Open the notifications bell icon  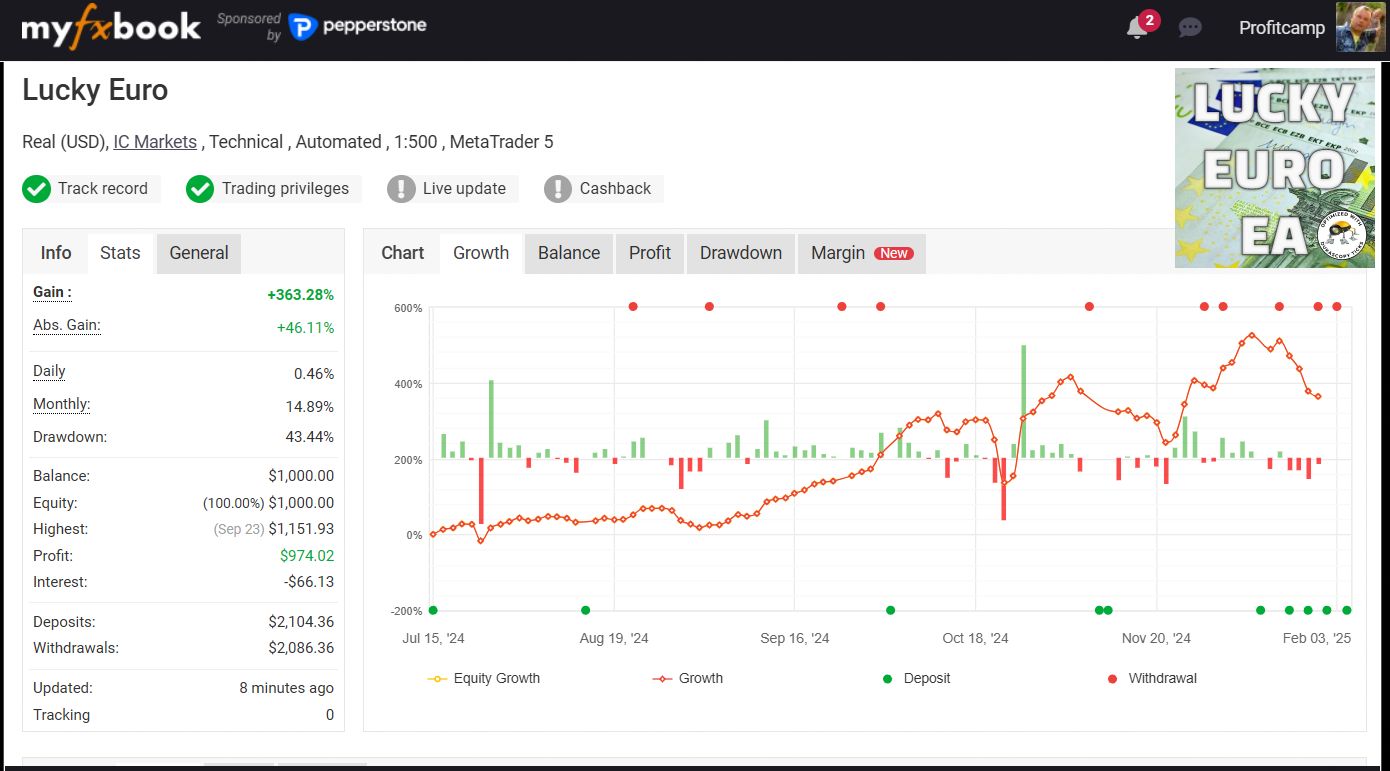(x=1137, y=28)
